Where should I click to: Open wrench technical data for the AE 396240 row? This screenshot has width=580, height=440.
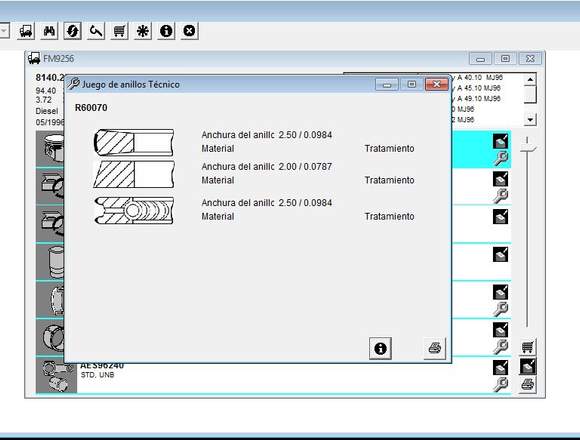point(500,385)
